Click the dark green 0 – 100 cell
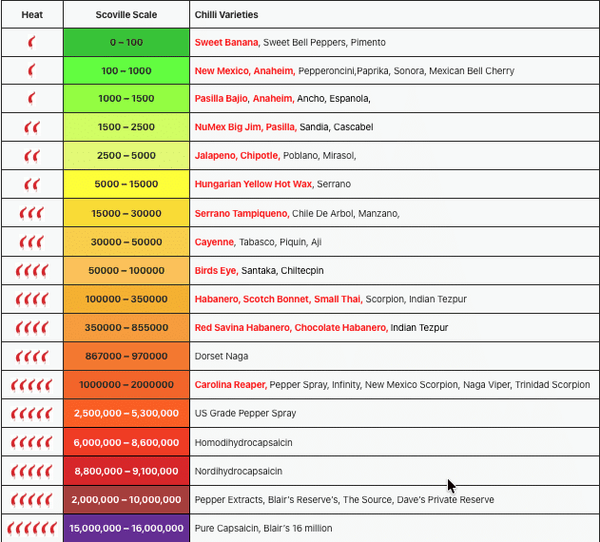 (126, 42)
